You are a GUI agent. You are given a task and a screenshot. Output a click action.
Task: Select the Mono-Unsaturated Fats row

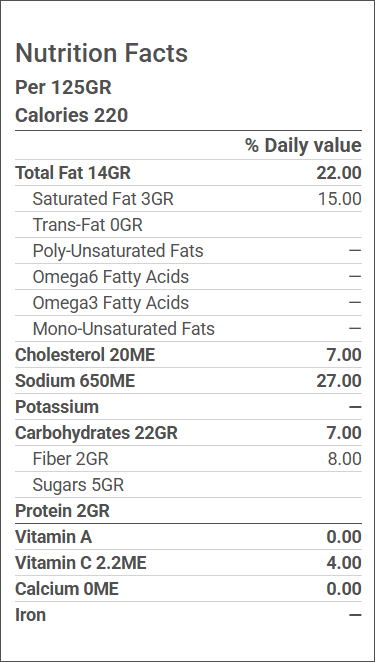point(188,329)
